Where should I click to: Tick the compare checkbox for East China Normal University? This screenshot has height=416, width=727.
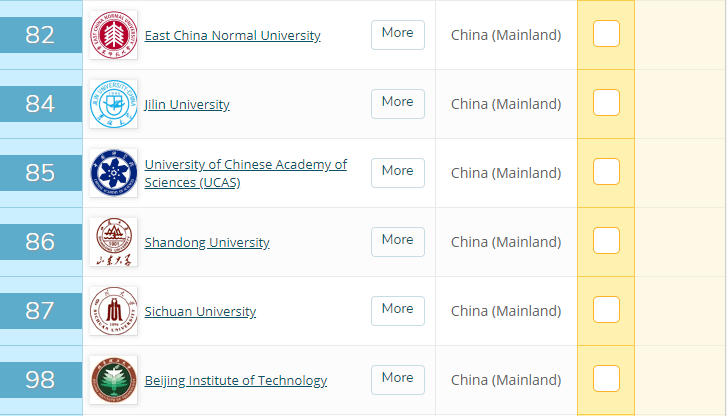[606, 34]
